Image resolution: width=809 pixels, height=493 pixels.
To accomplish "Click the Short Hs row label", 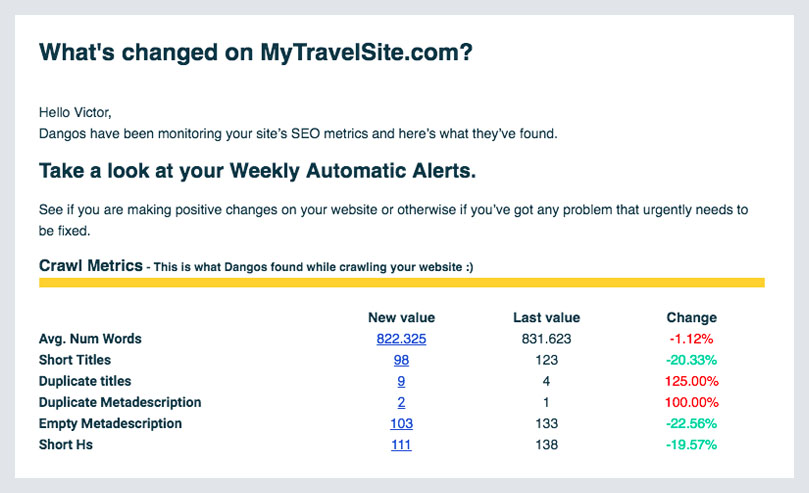I will pos(66,445).
